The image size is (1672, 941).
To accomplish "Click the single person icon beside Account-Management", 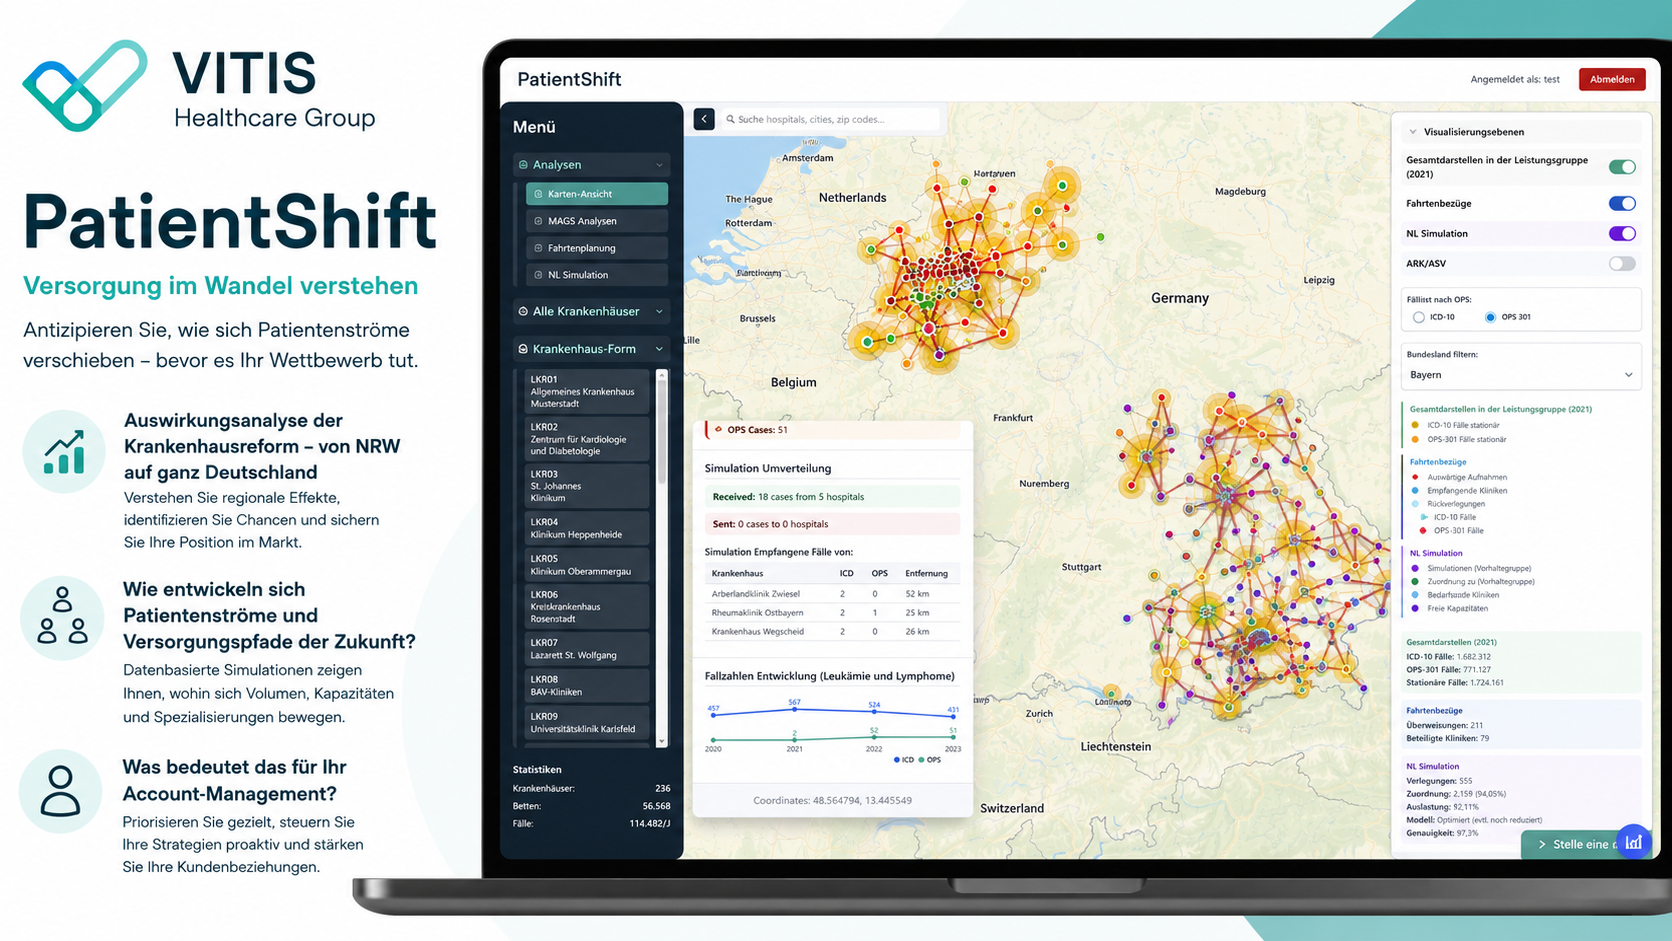I will pos(60,791).
